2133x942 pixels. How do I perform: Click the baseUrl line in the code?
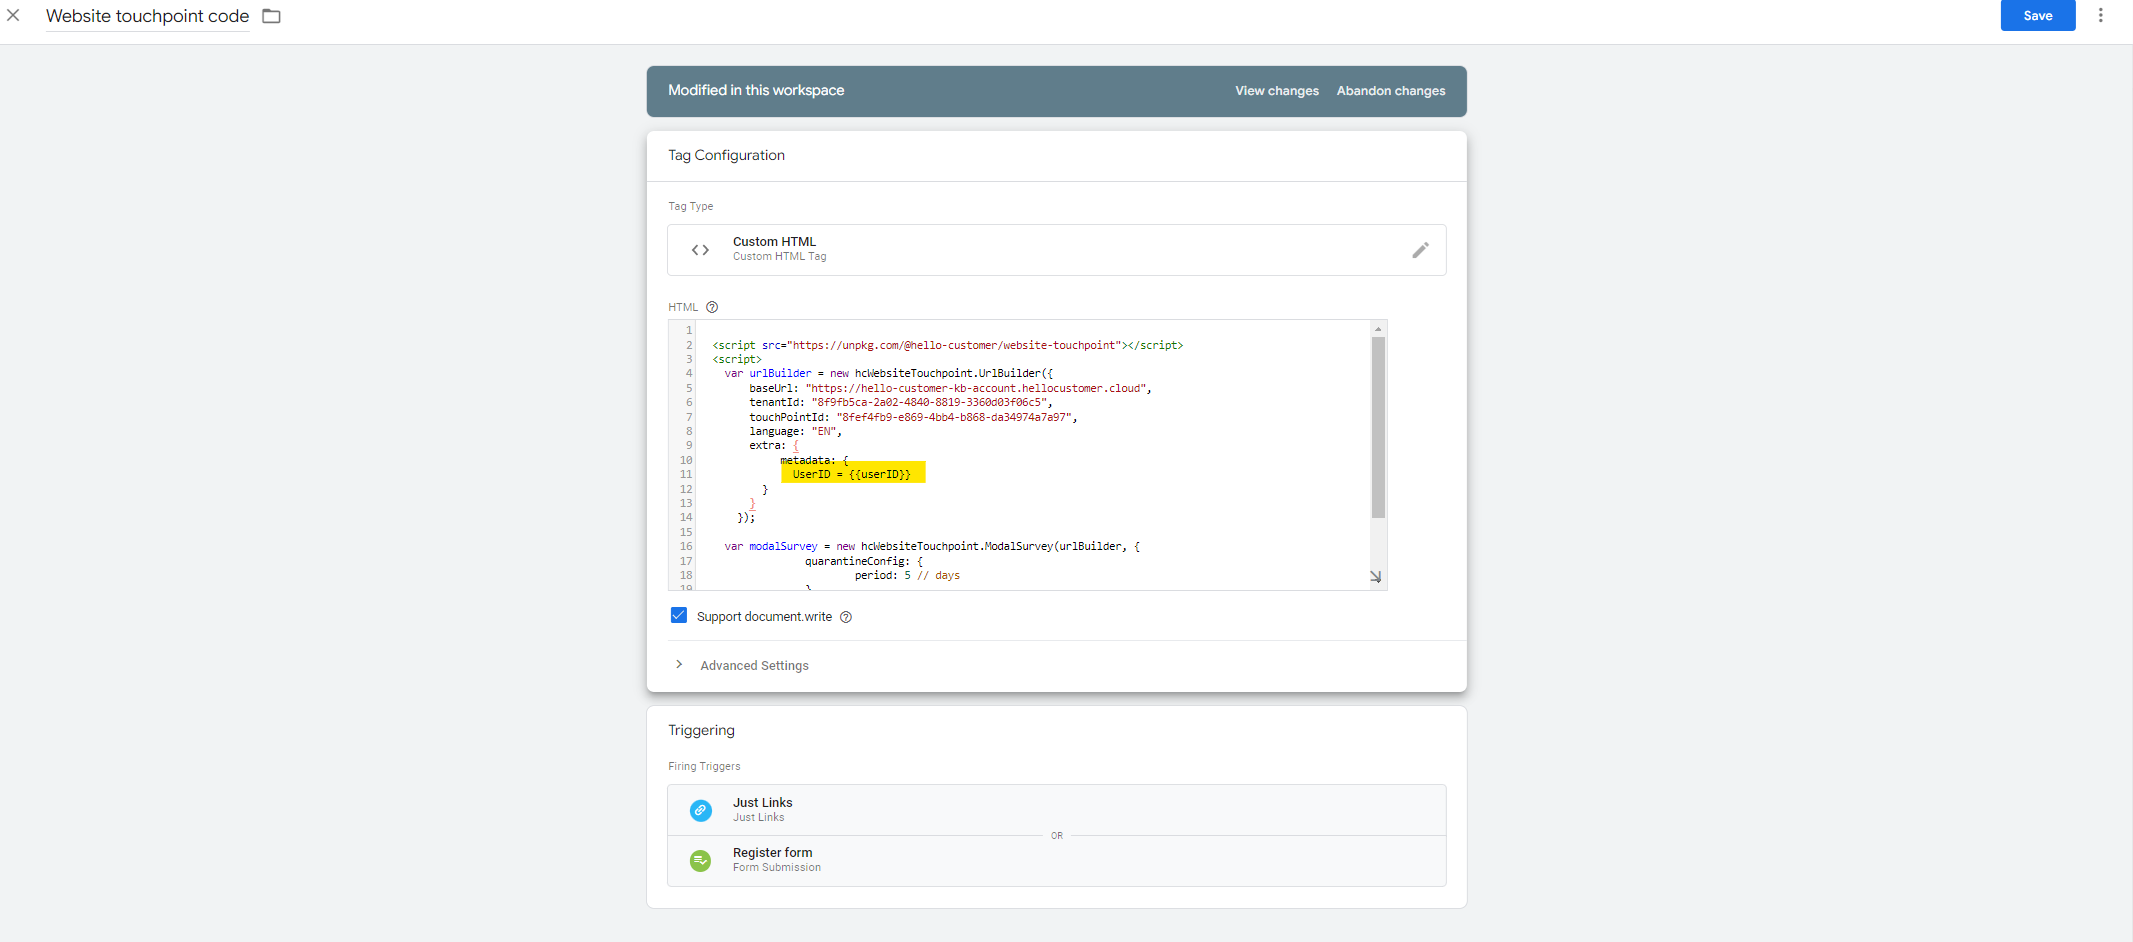coord(950,388)
